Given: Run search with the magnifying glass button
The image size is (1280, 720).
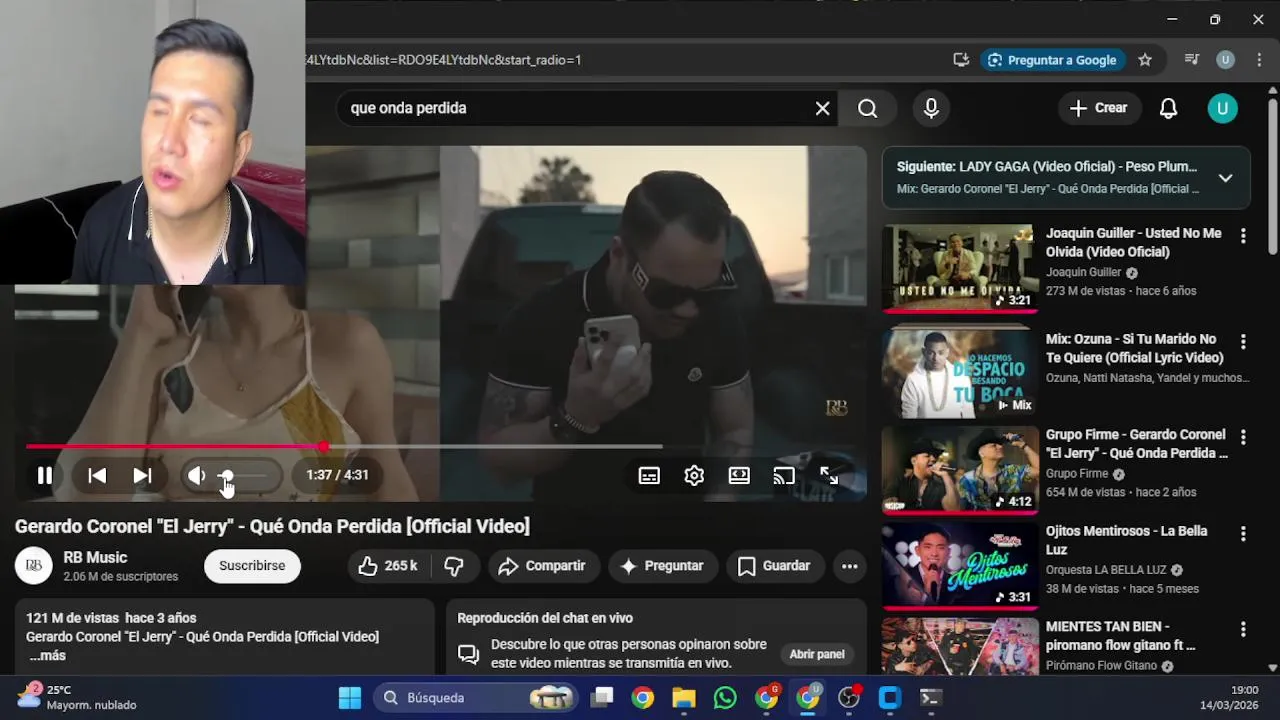Looking at the screenshot, I should (x=868, y=108).
